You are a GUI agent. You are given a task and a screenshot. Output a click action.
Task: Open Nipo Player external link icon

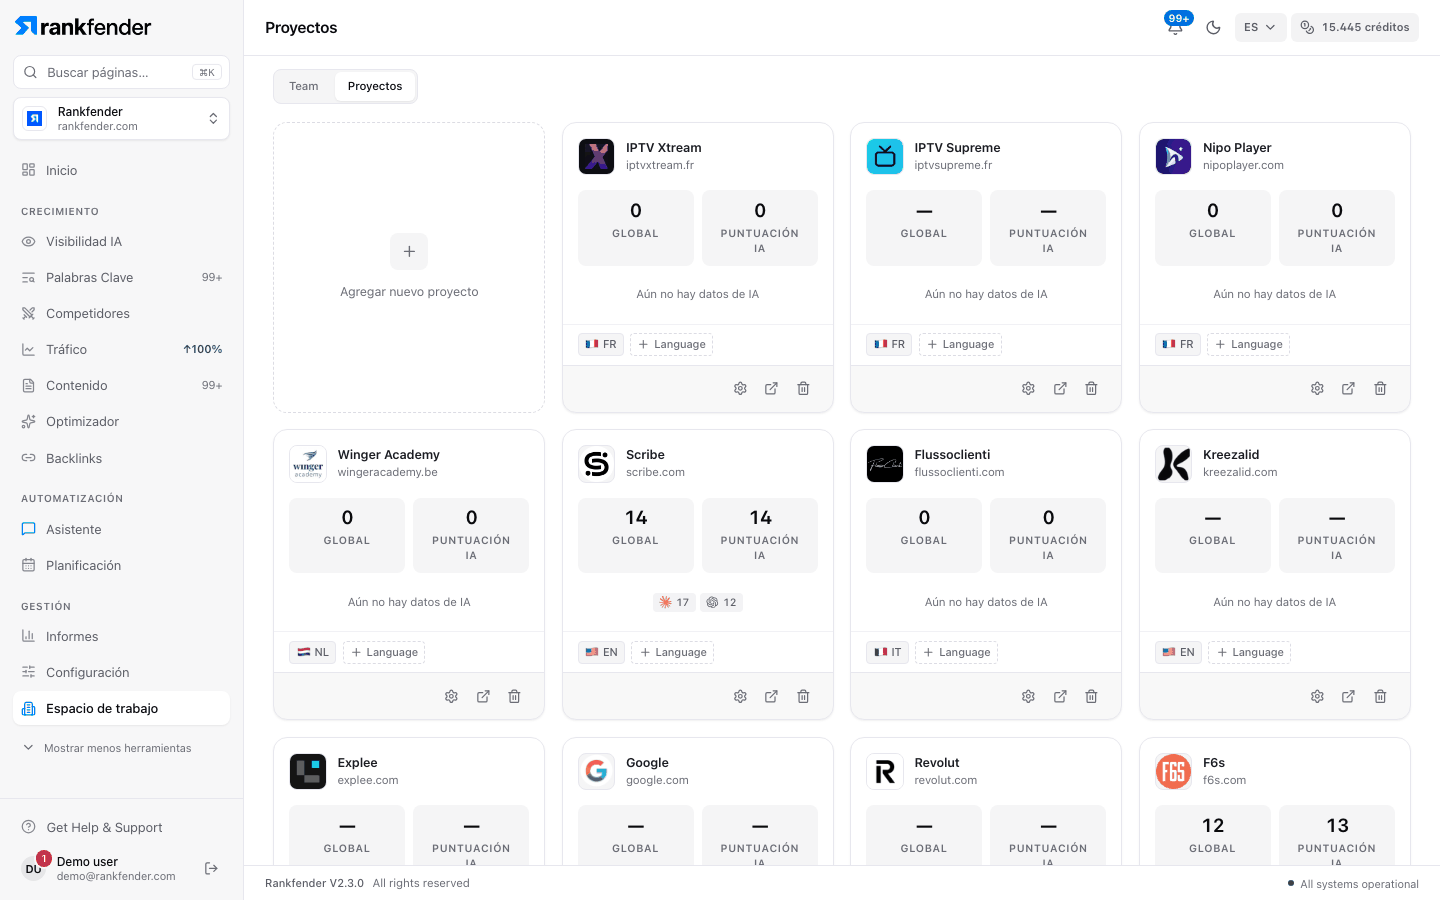click(x=1348, y=388)
